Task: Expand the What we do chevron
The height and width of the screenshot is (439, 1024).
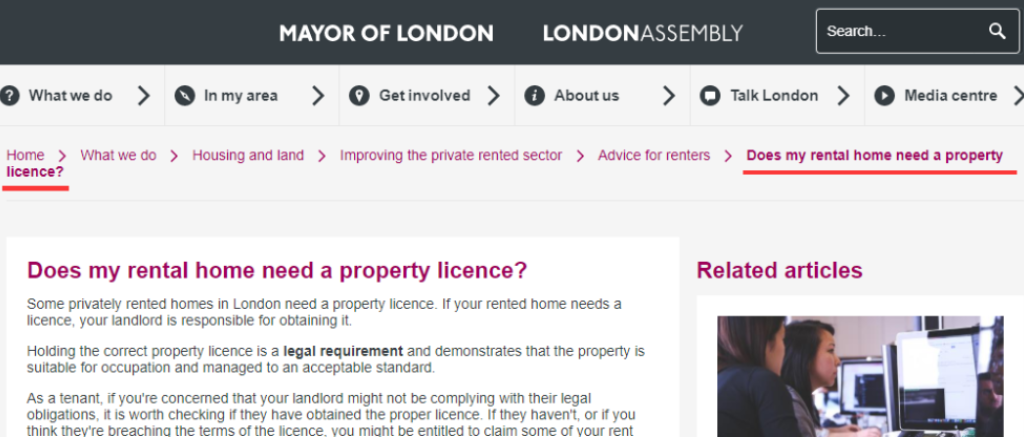Action: coord(144,96)
